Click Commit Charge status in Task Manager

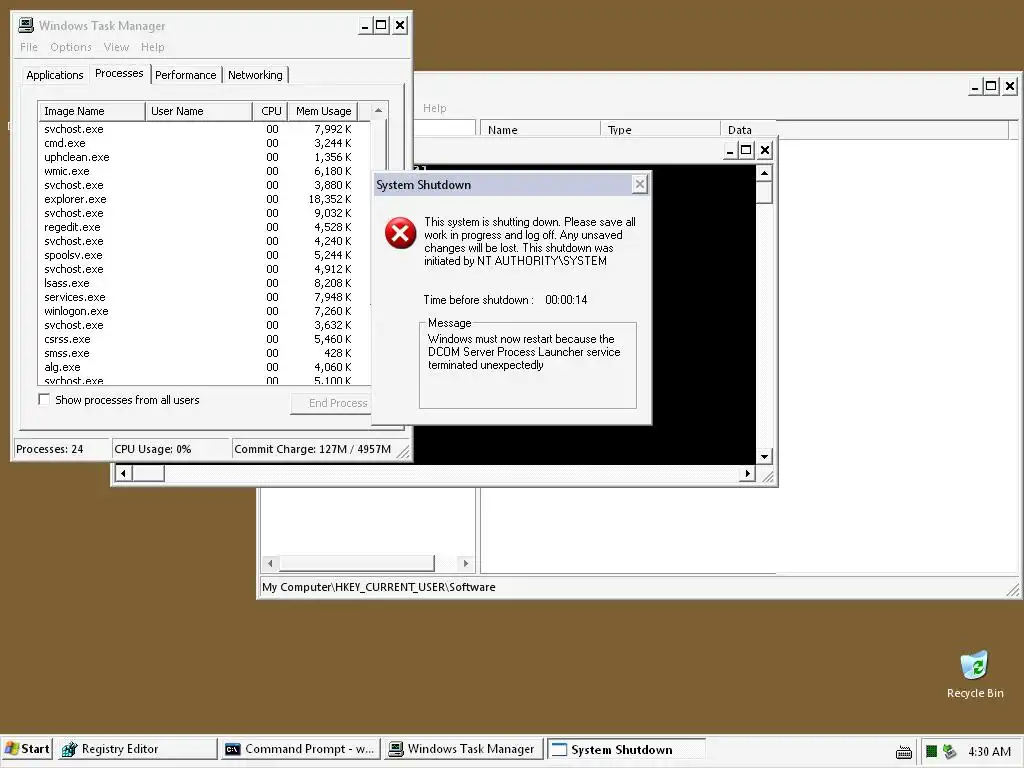pos(312,449)
